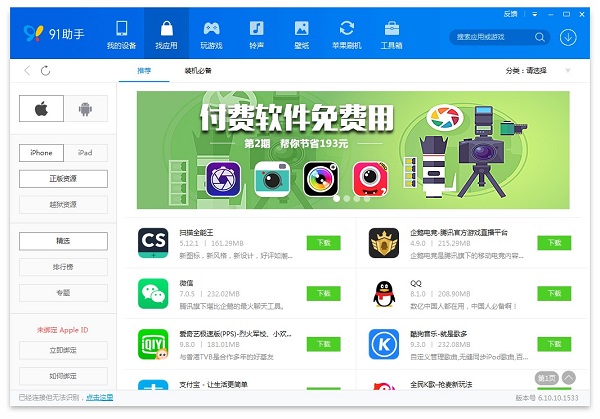Image resolution: width=600 pixels, height=419 pixels.
Task: Click the download manager arrow icon
Action: [568, 37]
